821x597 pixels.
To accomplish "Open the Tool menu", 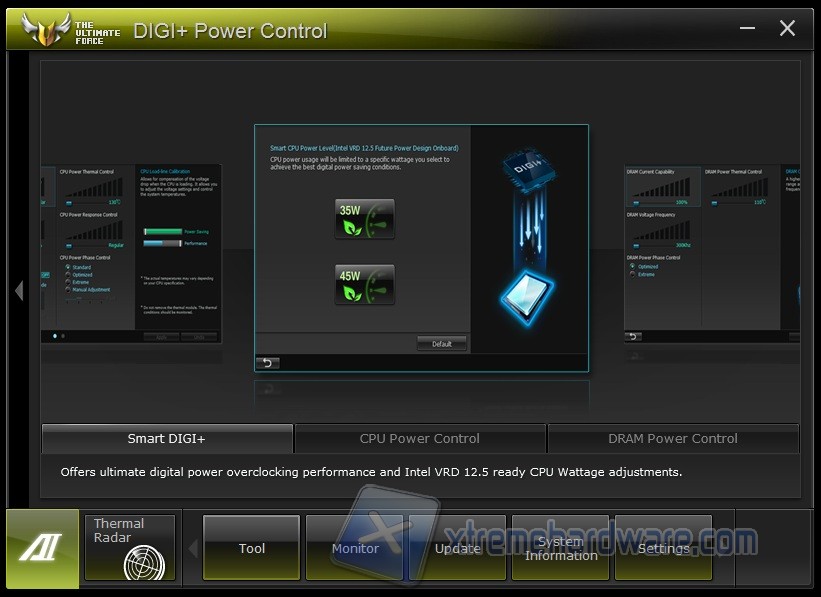I will coord(252,548).
